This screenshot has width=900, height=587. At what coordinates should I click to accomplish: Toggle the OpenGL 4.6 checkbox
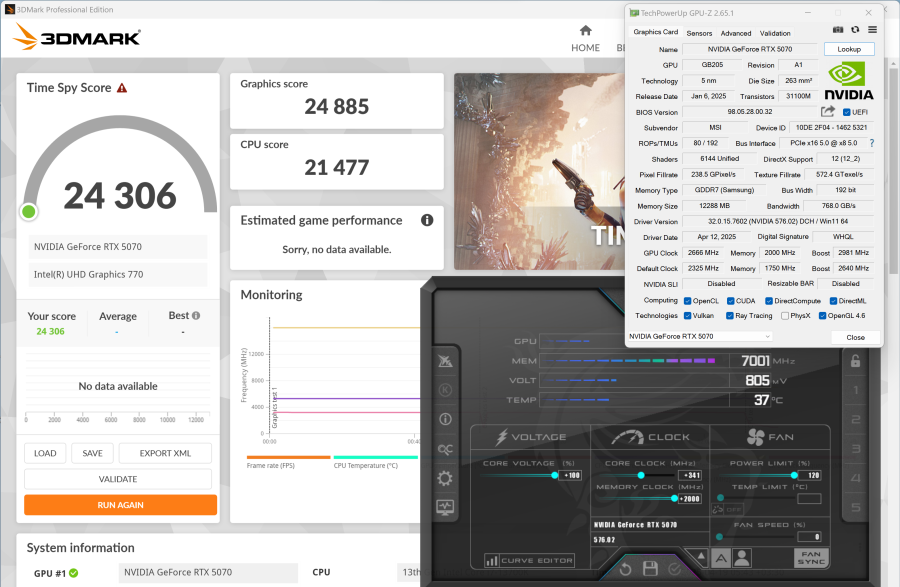[x=822, y=316]
